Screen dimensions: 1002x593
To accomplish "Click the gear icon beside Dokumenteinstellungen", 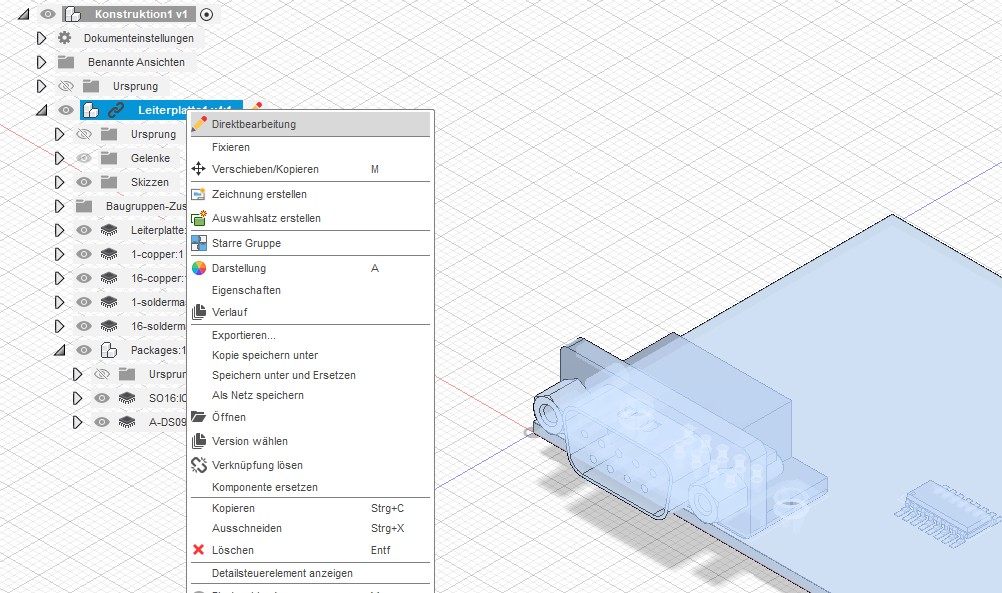I will pyautogui.click(x=65, y=38).
